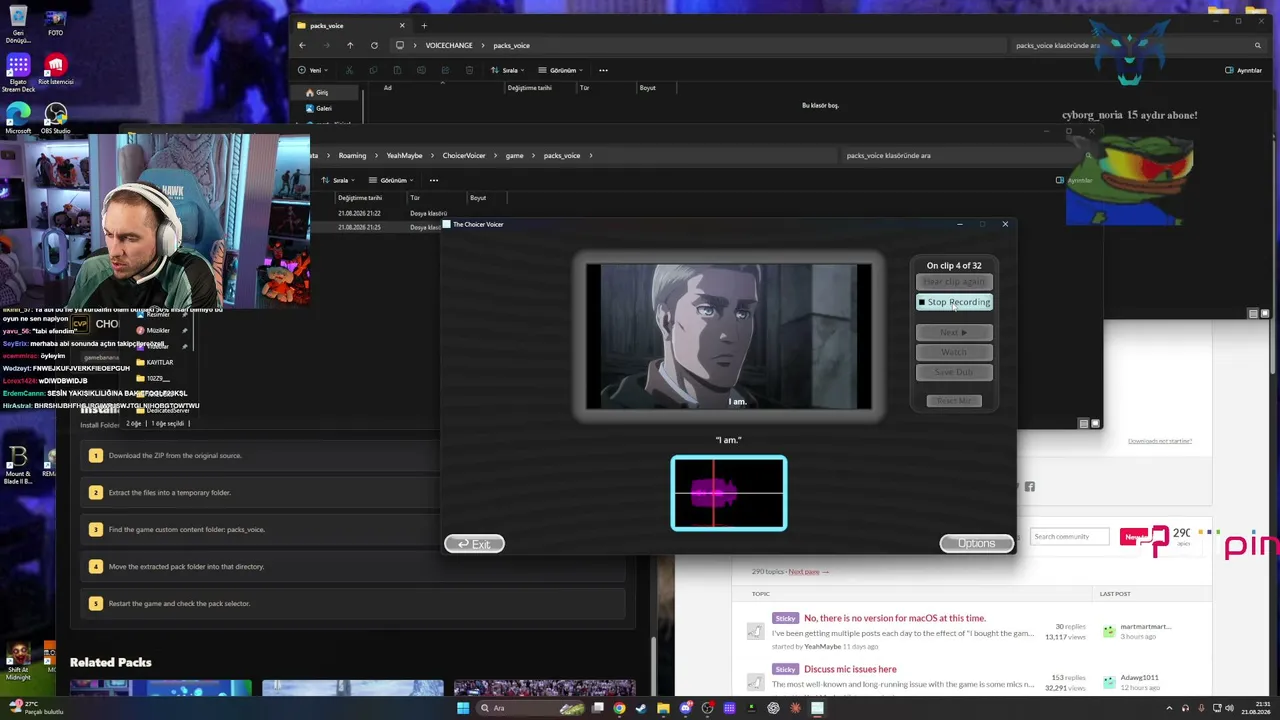
Task: Sort by Değiştirme tarihi in front Explorer
Action: pyautogui.click(x=529, y=88)
